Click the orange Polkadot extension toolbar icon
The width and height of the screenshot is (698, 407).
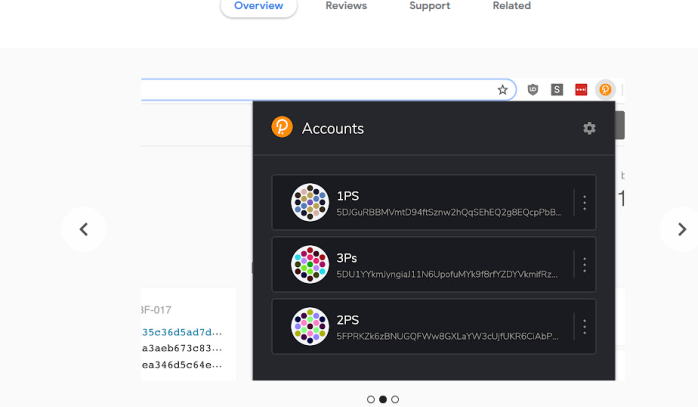[605, 90]
